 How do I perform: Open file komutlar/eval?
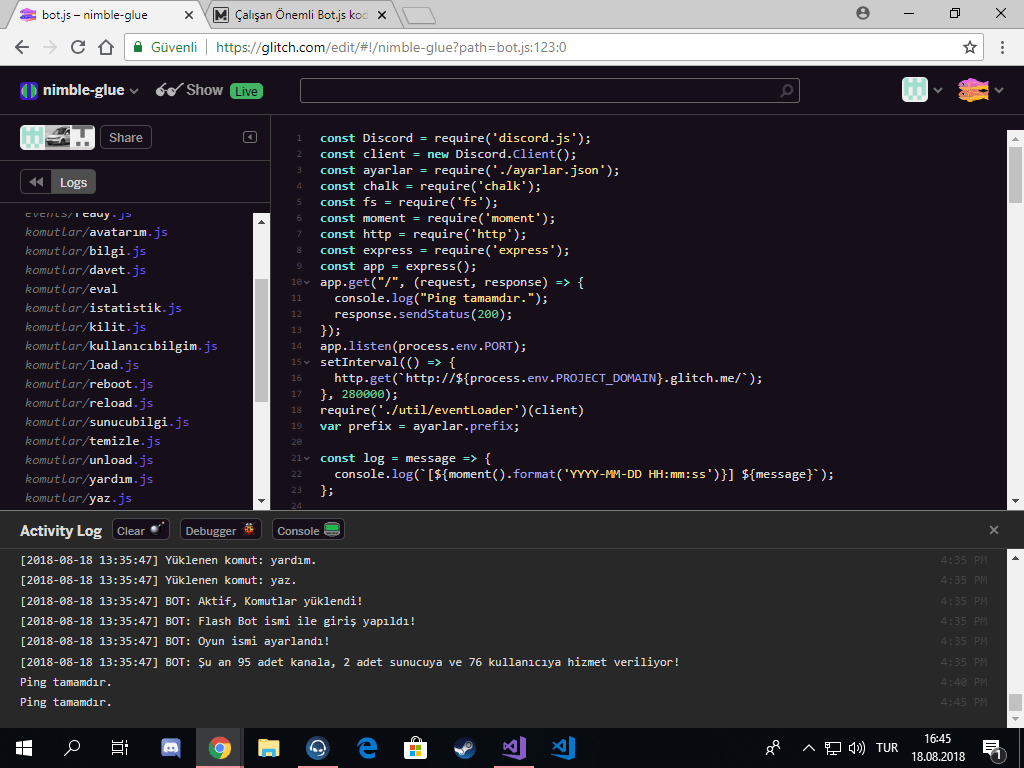coord(71,289)
